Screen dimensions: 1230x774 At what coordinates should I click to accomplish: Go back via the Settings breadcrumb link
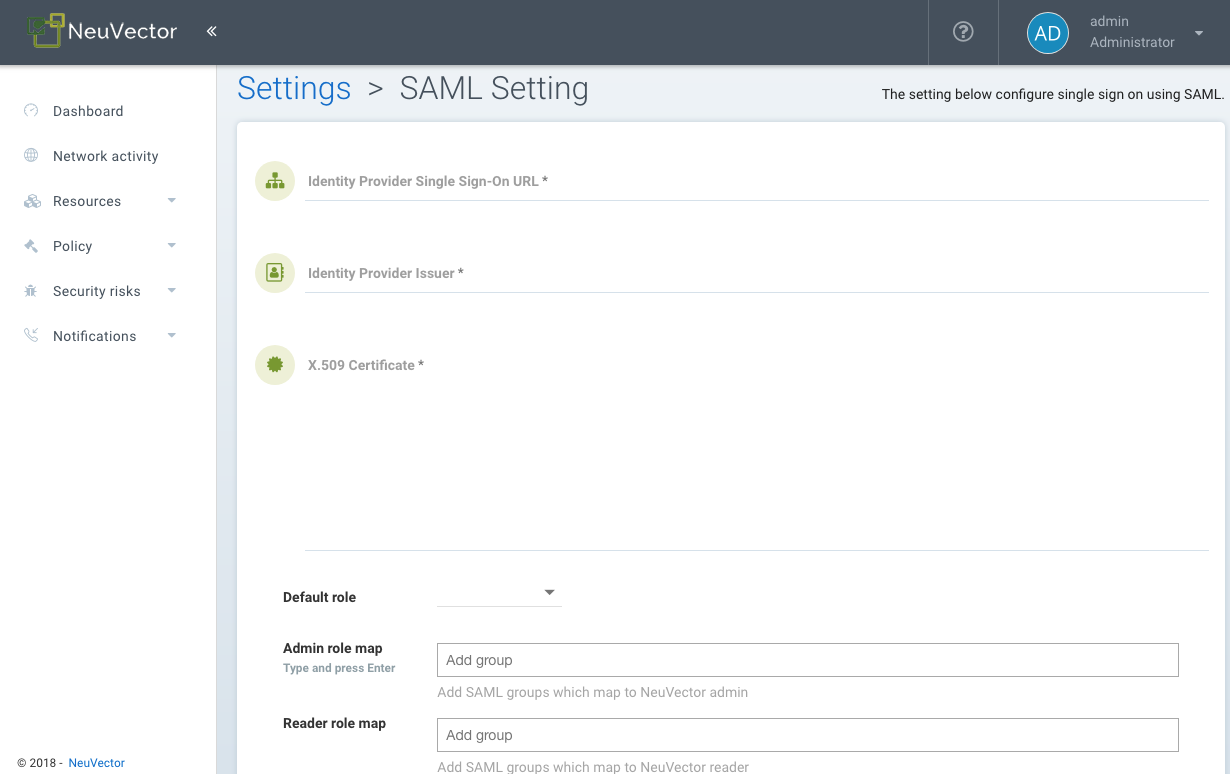[x=293, y=89]
